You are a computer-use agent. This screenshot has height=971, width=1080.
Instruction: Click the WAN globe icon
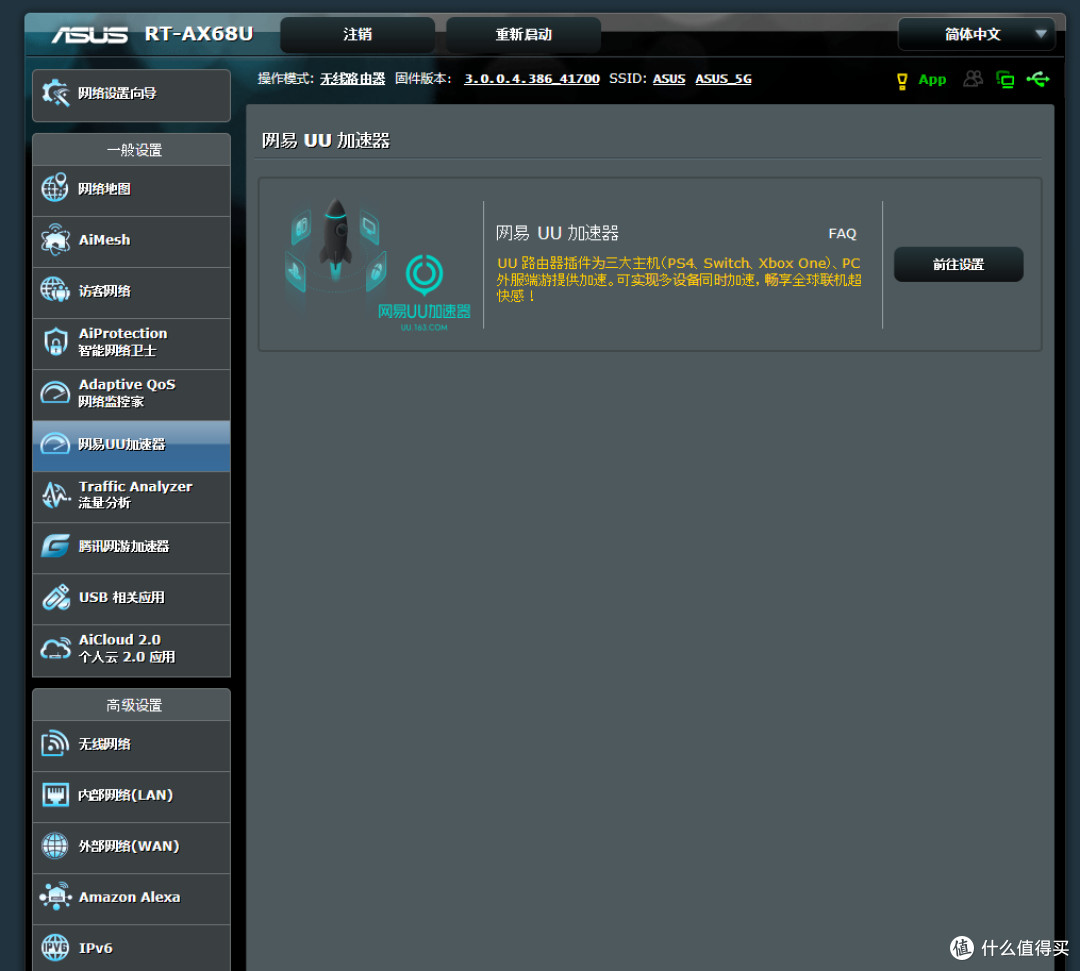click(55, 846)
